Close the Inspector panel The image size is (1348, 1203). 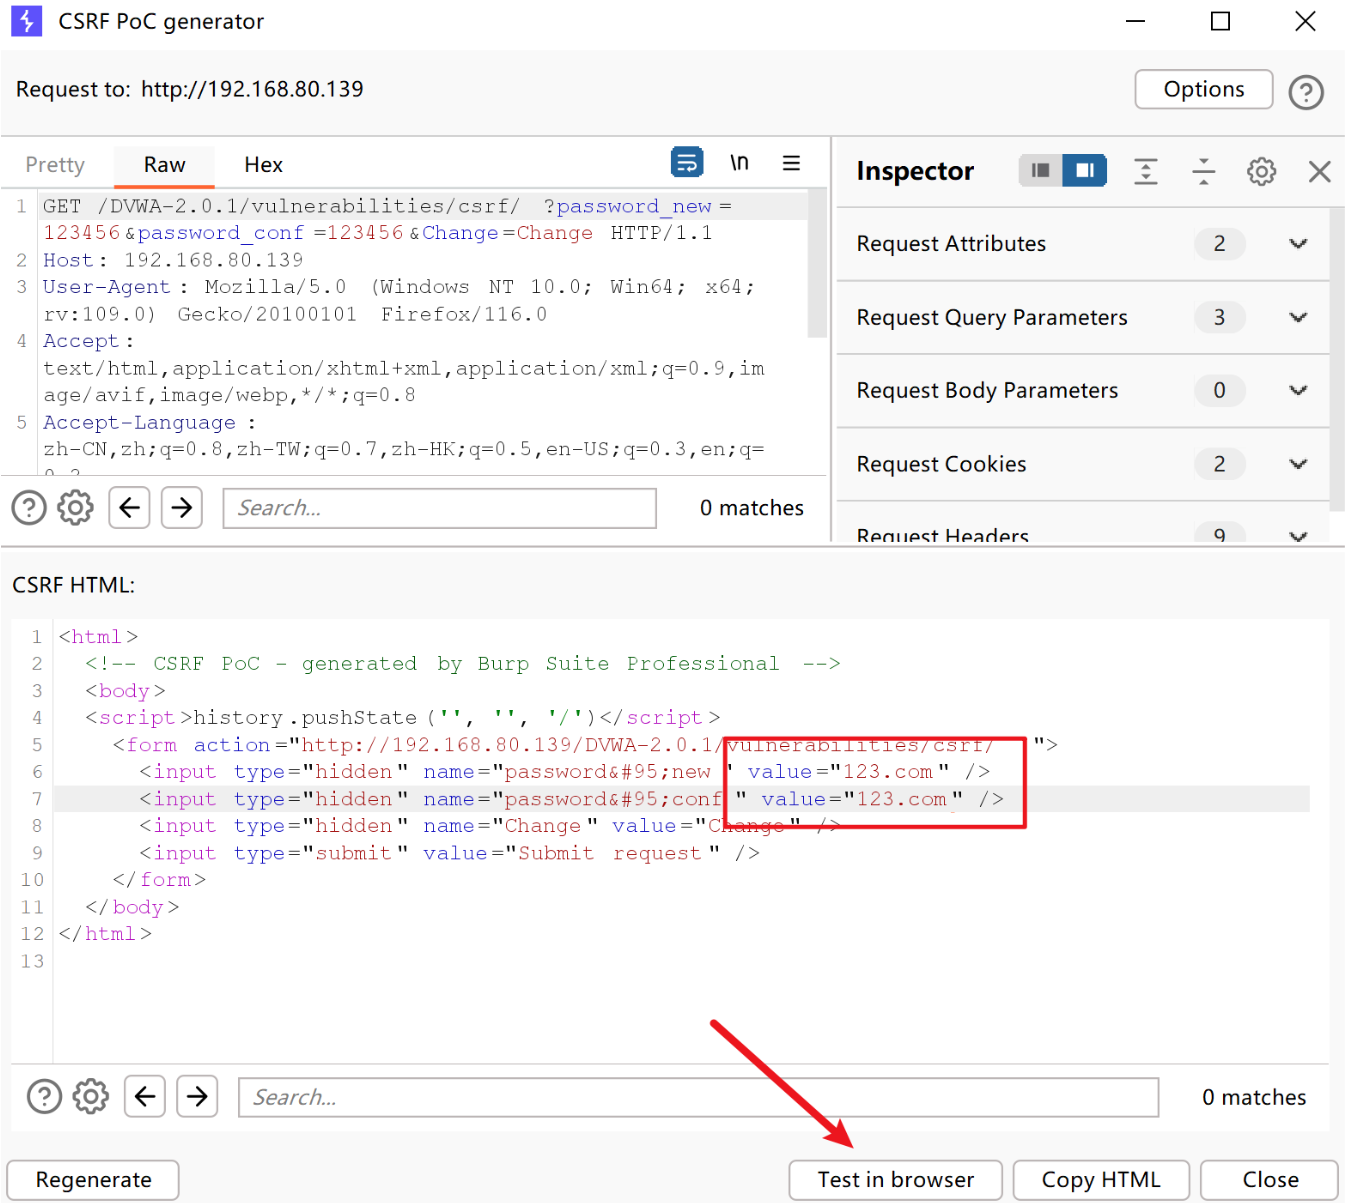(1320, 171)
